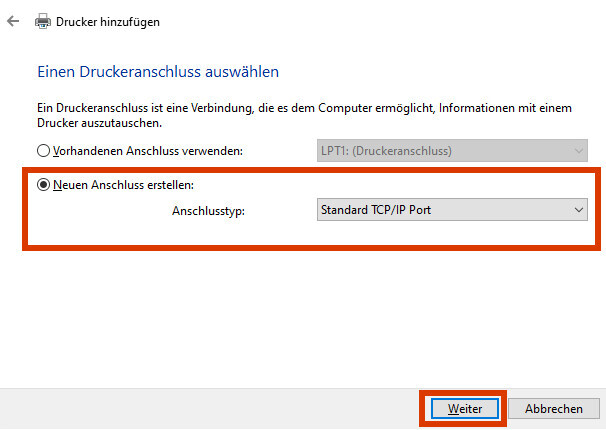The image size is (606, 430).
Task: Click the gray footer bar left of Weiter
Action: [209, 409]
